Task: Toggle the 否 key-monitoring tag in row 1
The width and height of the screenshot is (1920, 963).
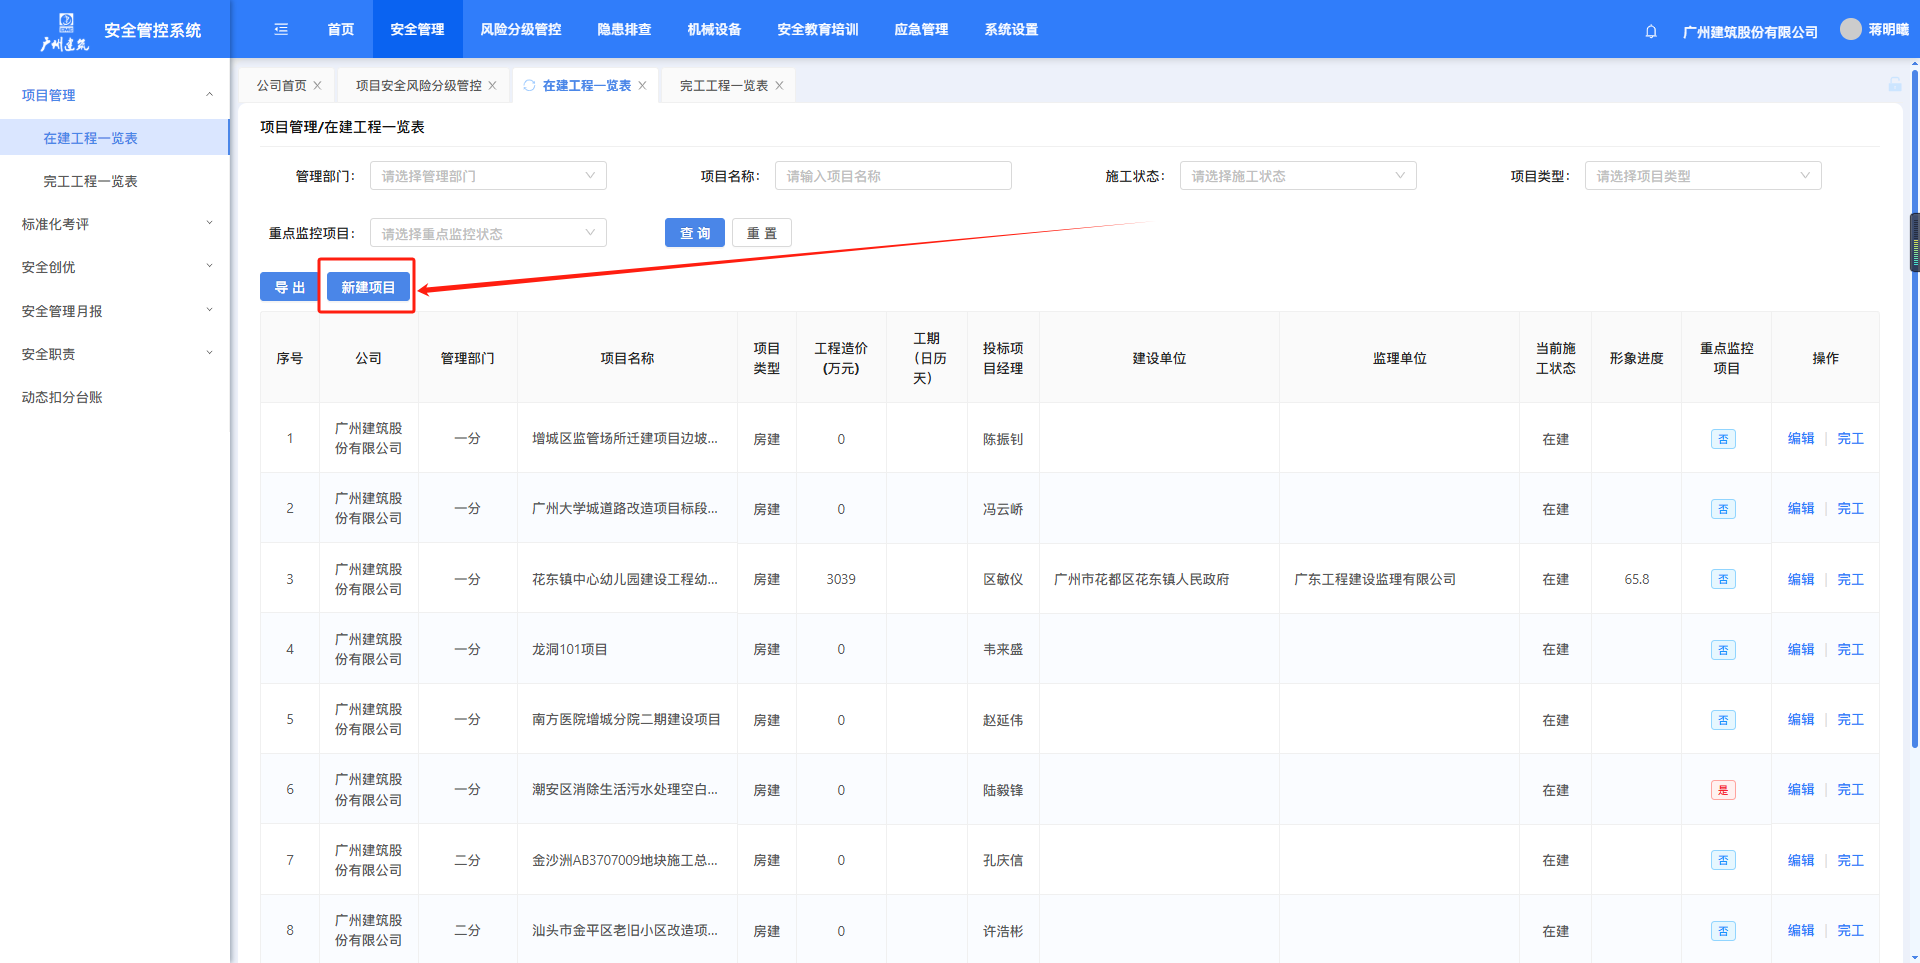Action: [1723, 439]
